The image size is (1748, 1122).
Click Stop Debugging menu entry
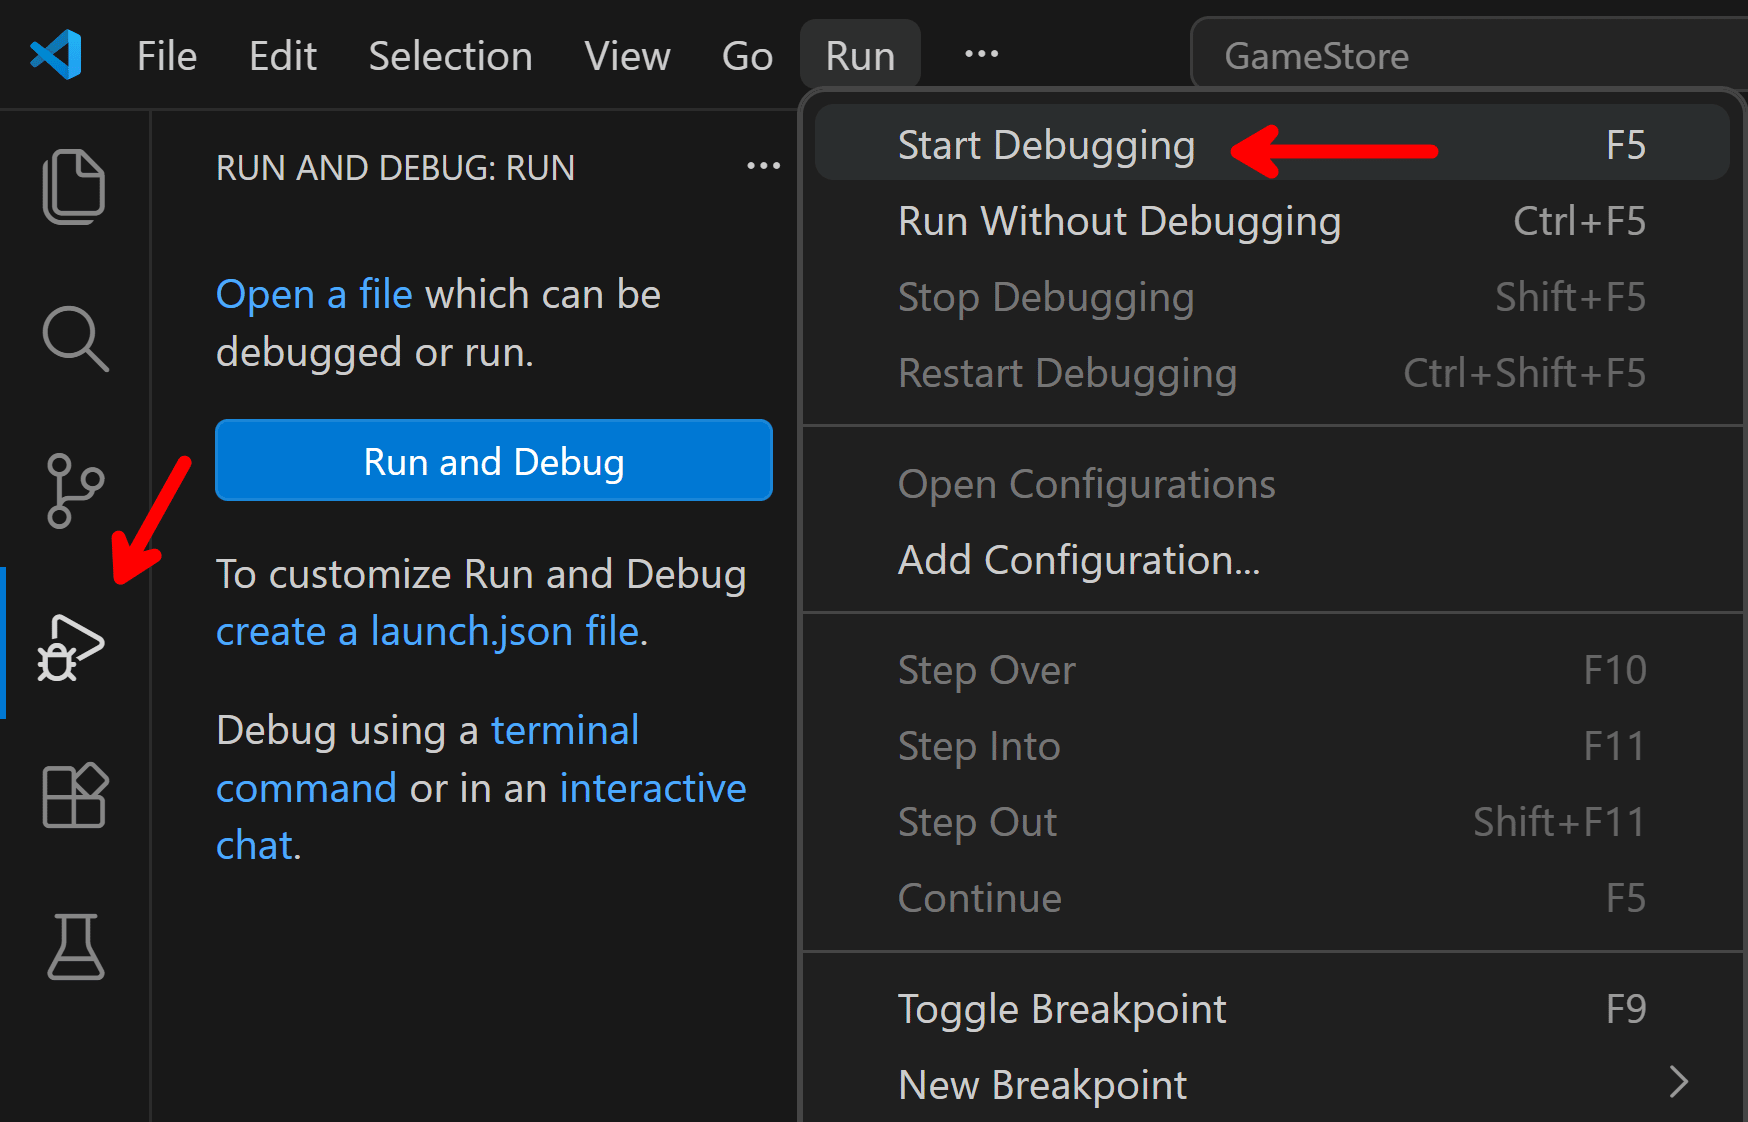[1272, 297]
